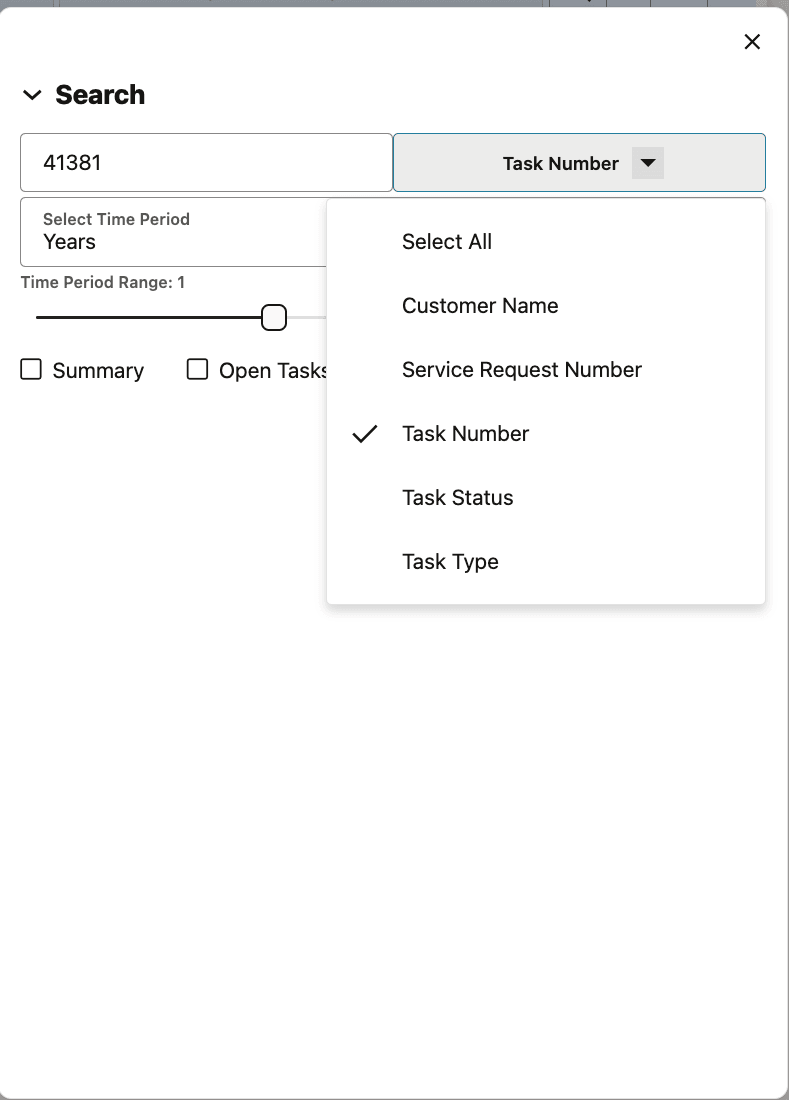Click the left end of the range slider track
The width and height of the screenshot is (804, 1100).
[x=40, y=318]
